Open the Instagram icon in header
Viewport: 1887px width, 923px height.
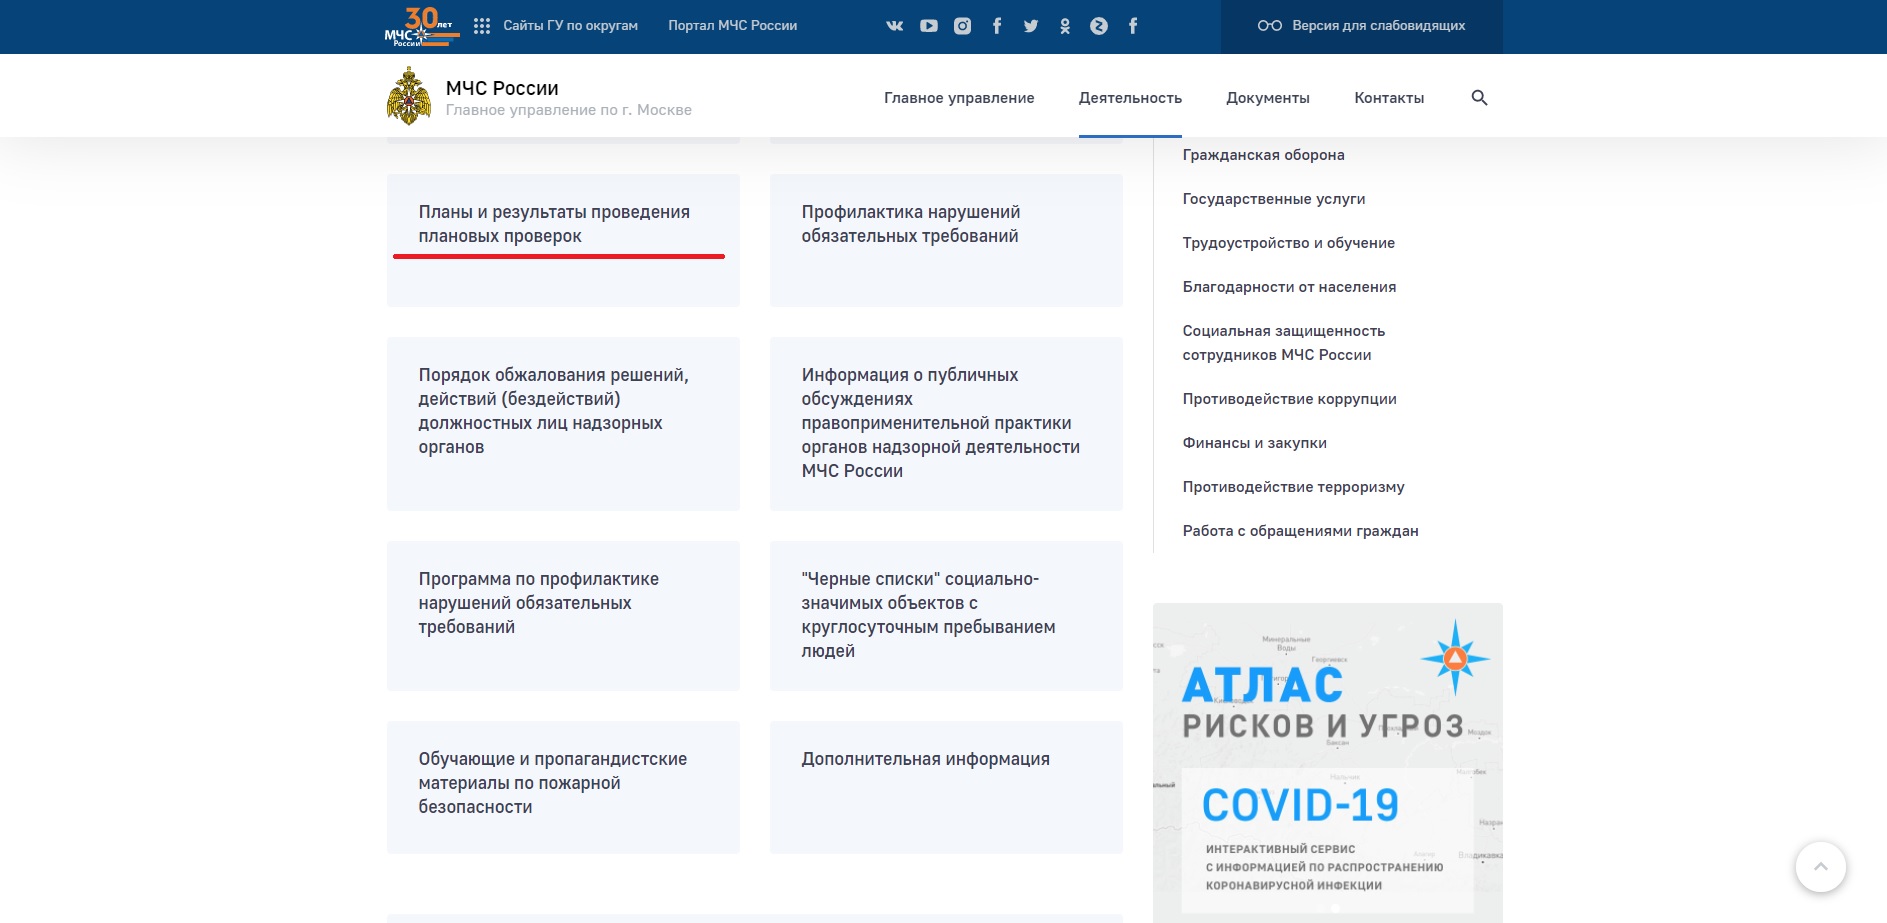point(963,26)
